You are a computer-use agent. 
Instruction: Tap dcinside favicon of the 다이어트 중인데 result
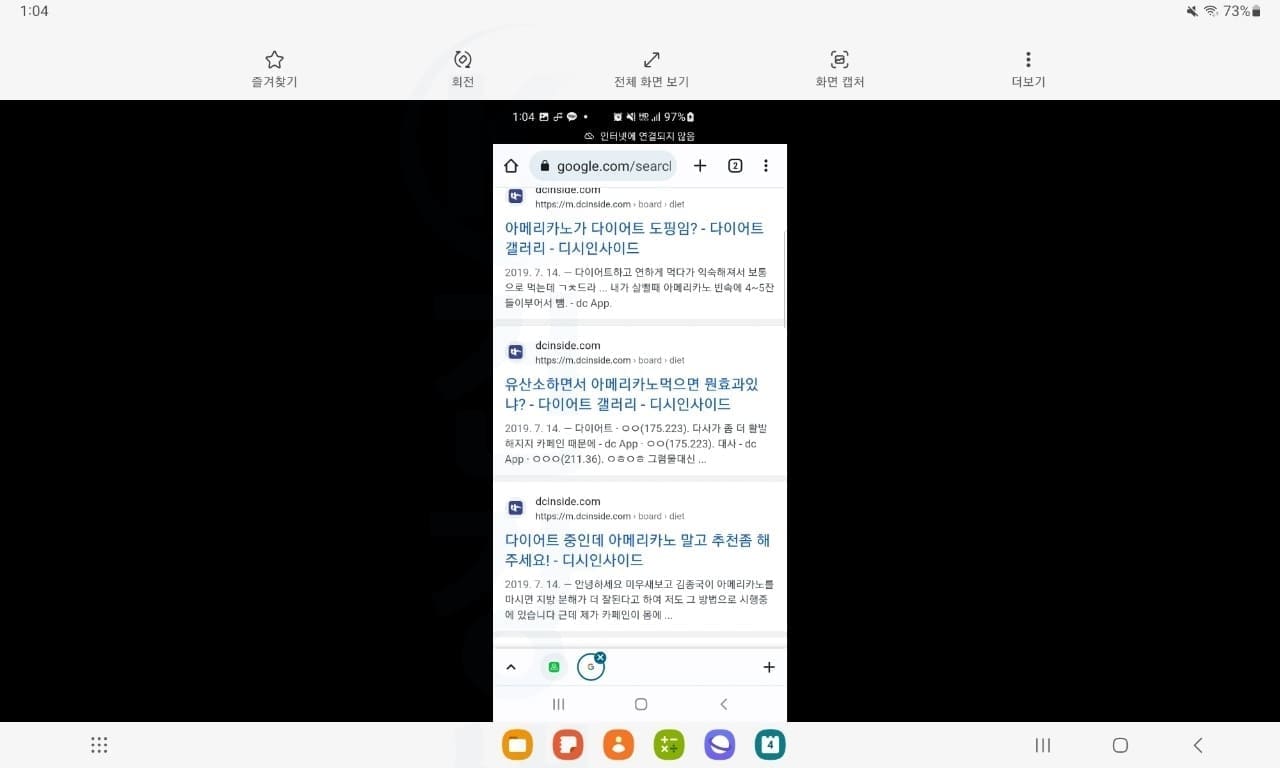[x=516, y=508]
